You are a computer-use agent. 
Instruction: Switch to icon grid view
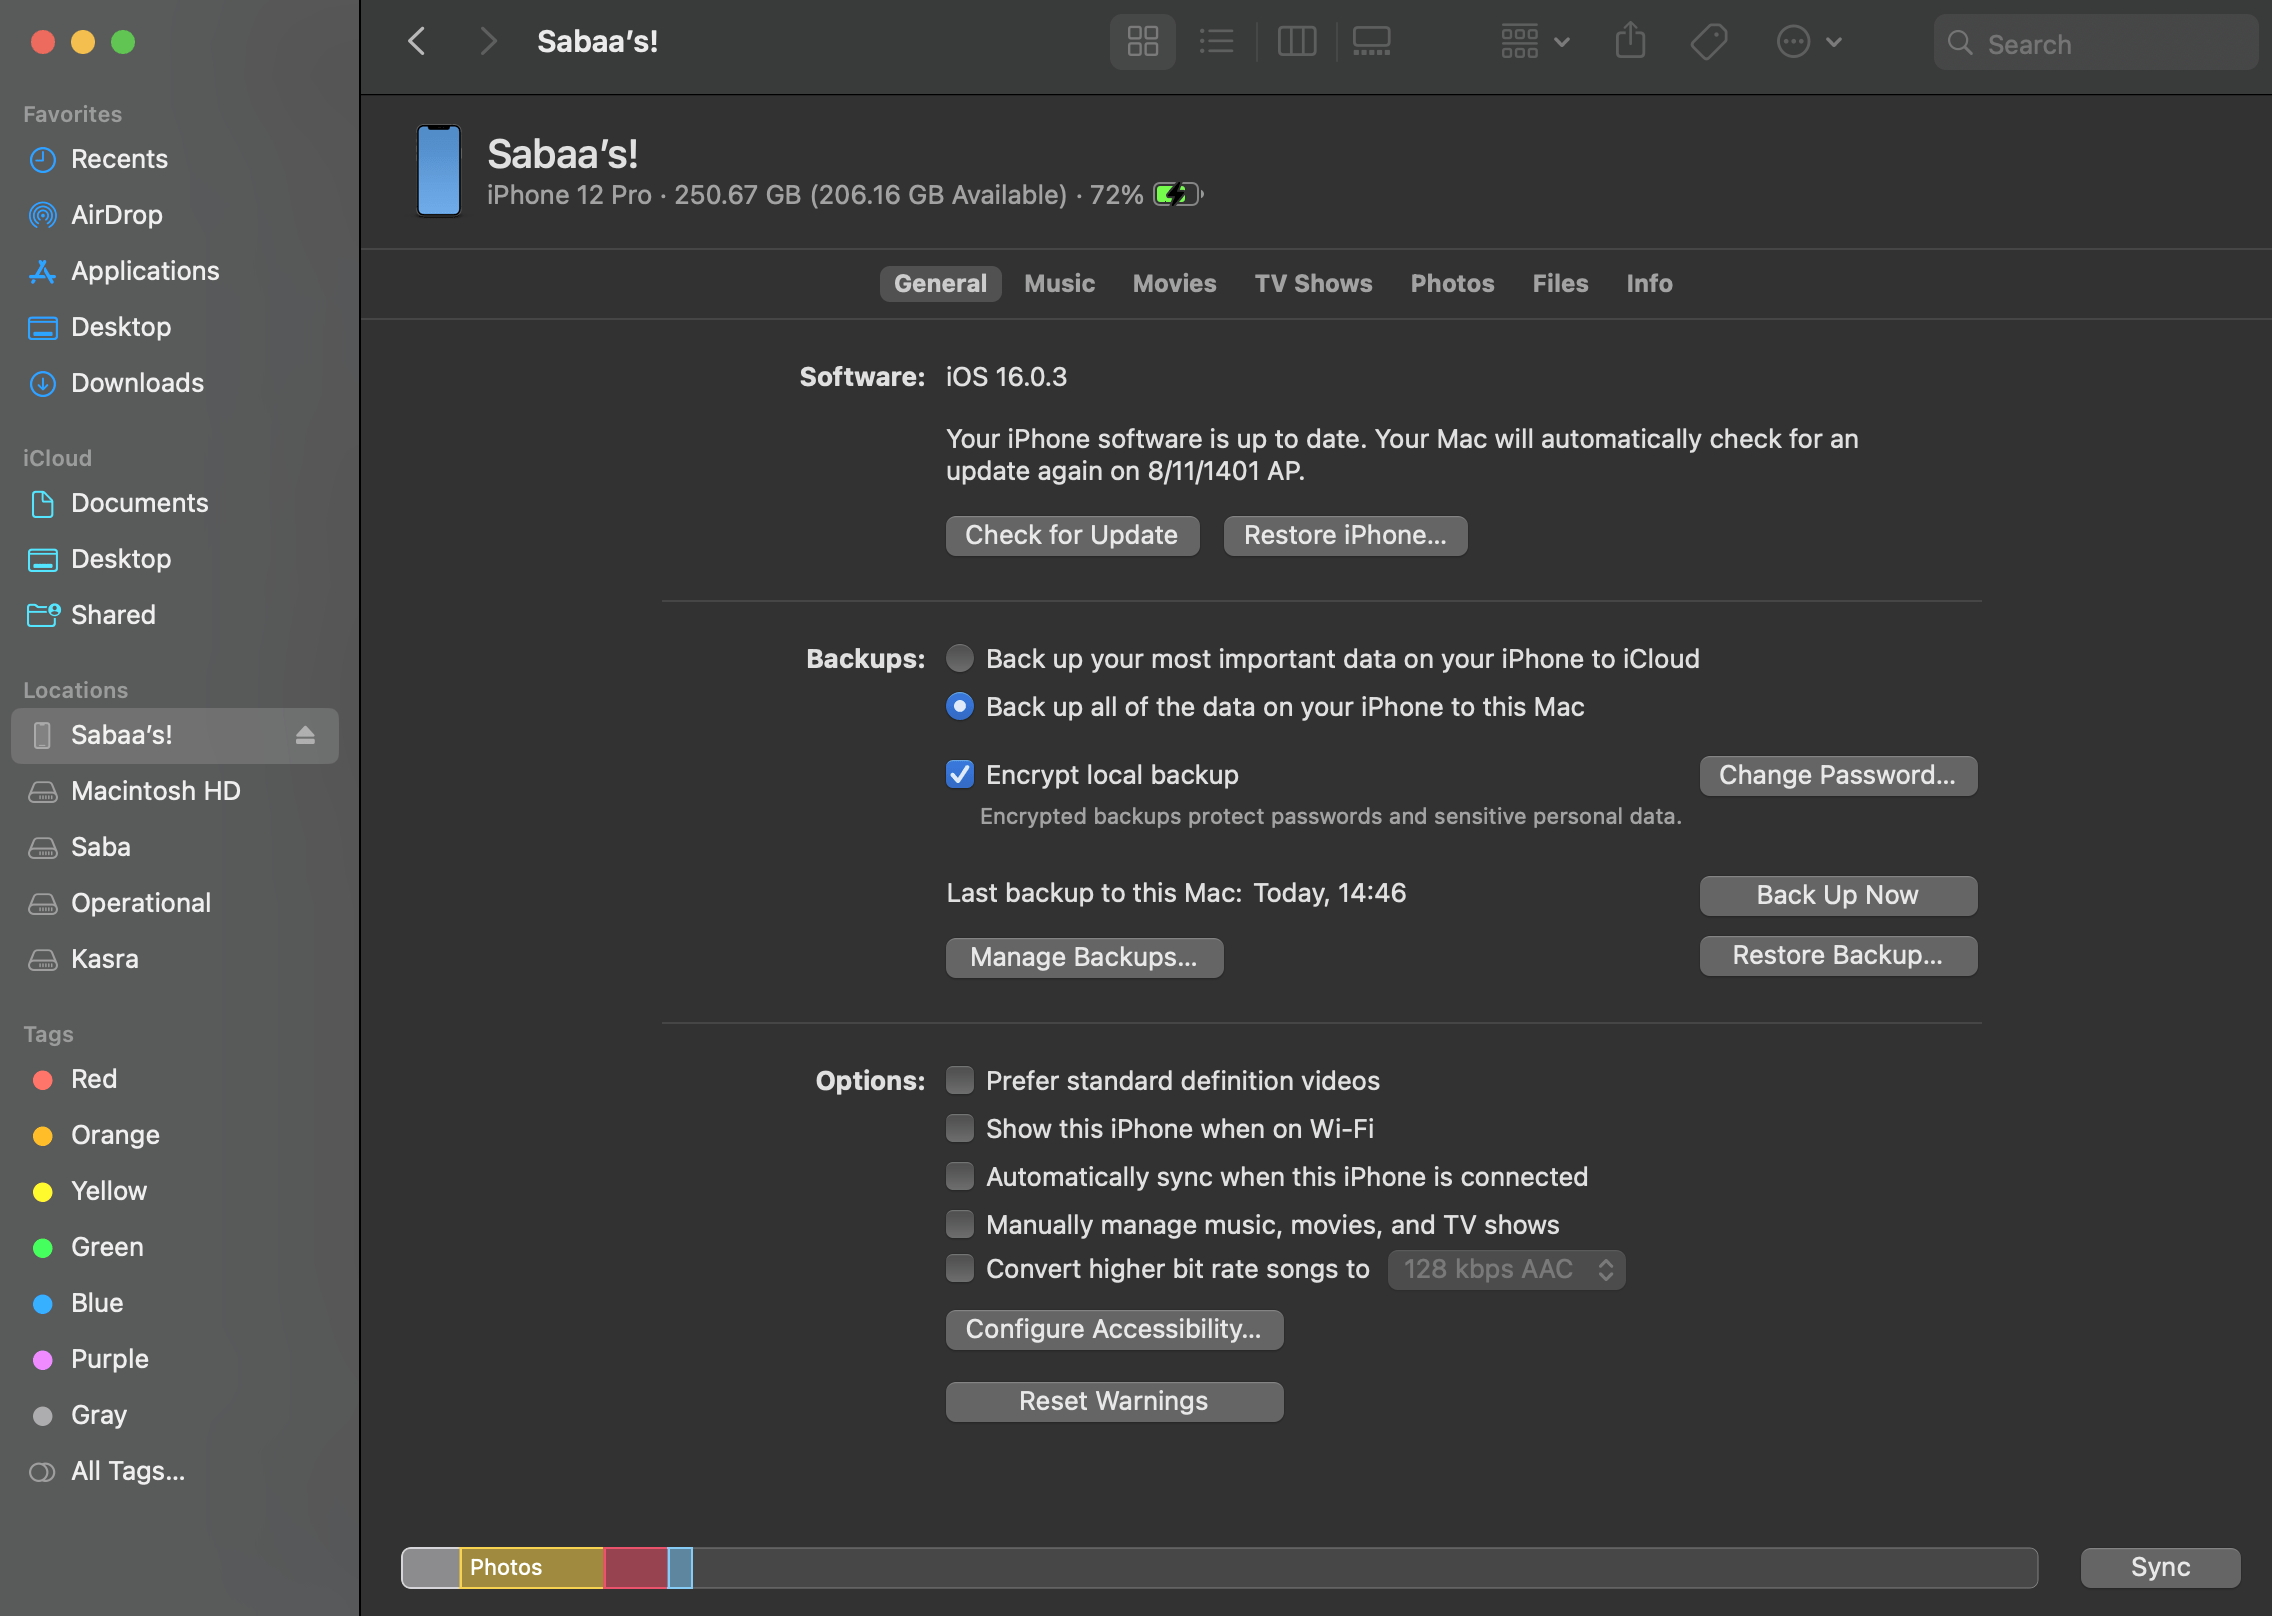click(1142, 42)
